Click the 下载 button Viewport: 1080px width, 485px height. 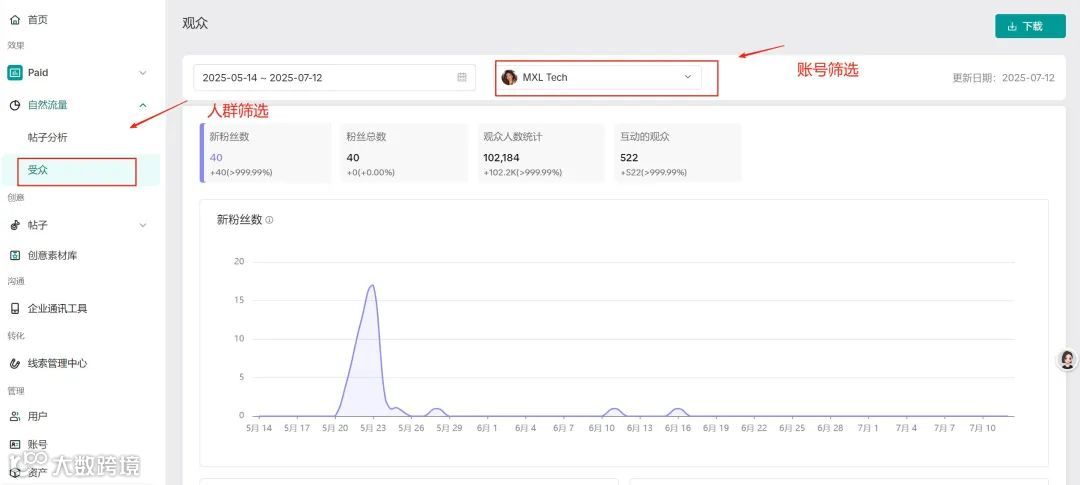tap(1030, 26)
